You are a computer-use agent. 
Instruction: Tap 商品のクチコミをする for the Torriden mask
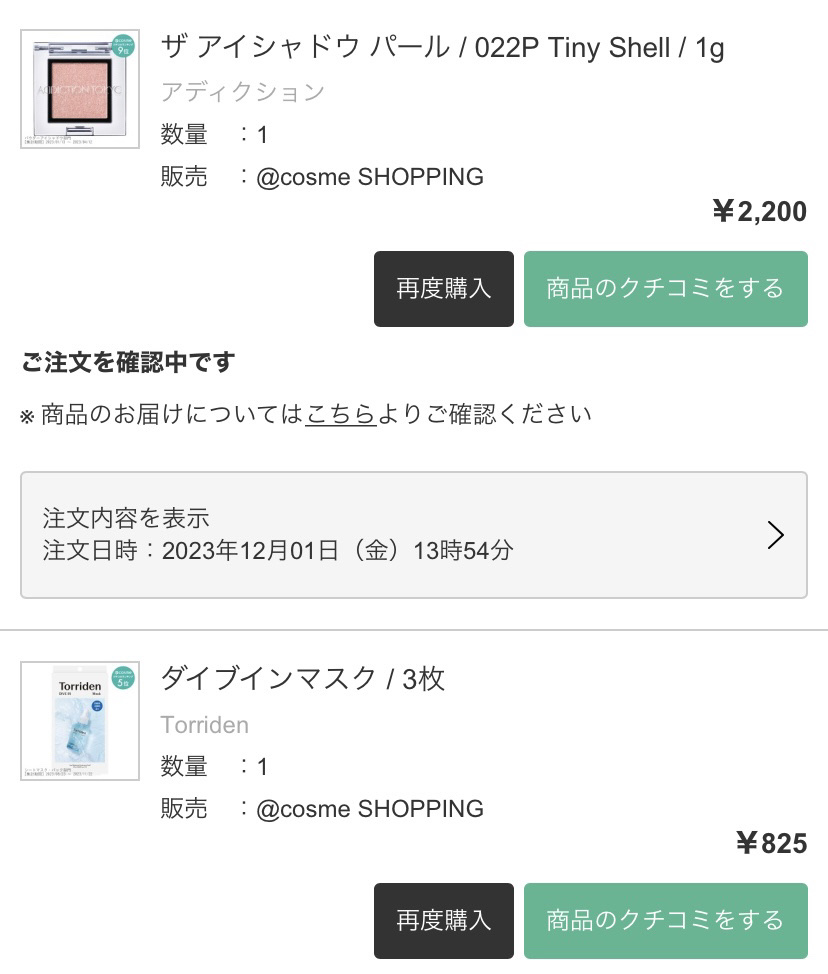coord(665,920)
